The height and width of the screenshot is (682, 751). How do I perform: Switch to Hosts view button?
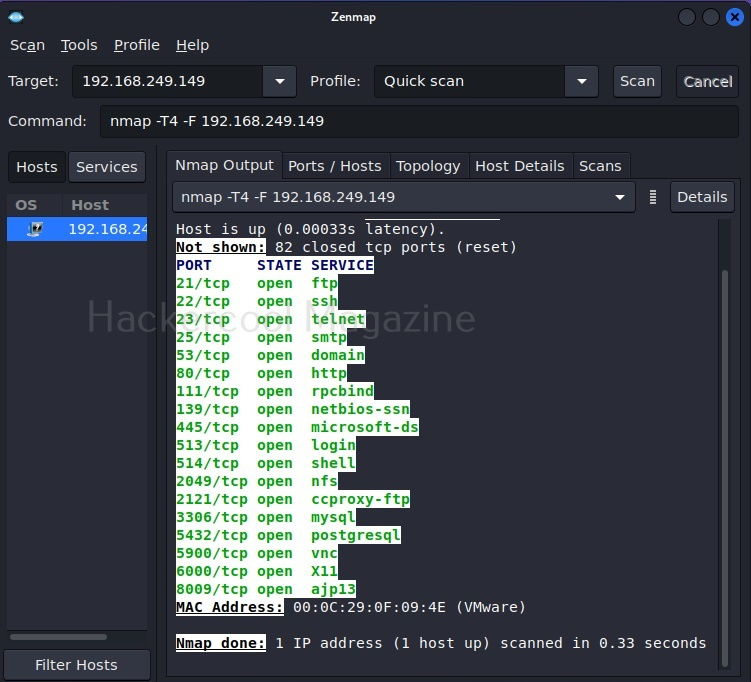pyautogui.click(x=37, y=167)
